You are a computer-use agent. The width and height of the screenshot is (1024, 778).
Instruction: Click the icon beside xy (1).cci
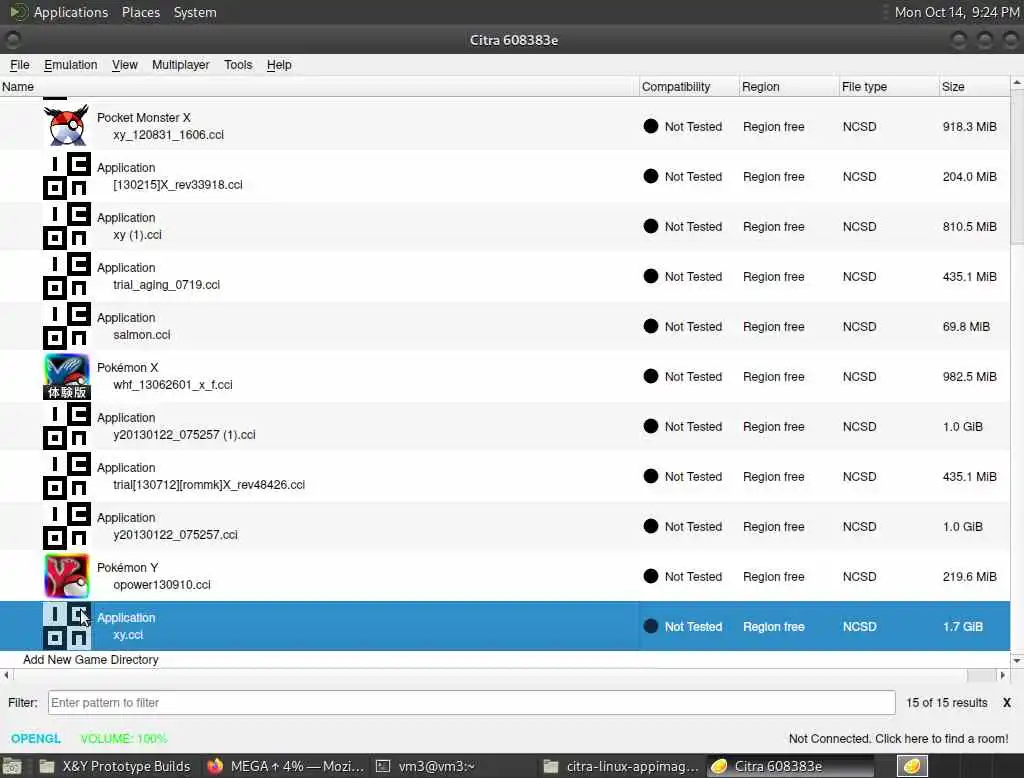coord(67,226)
